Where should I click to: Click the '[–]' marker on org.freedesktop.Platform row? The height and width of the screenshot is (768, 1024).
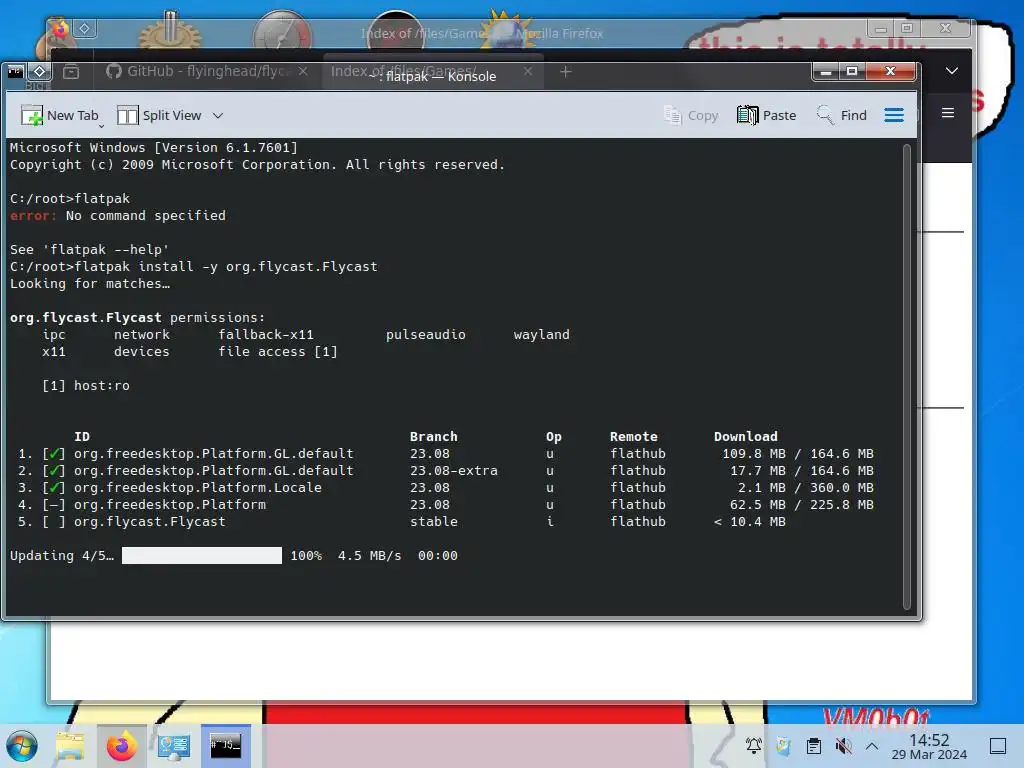coord(54,504)
